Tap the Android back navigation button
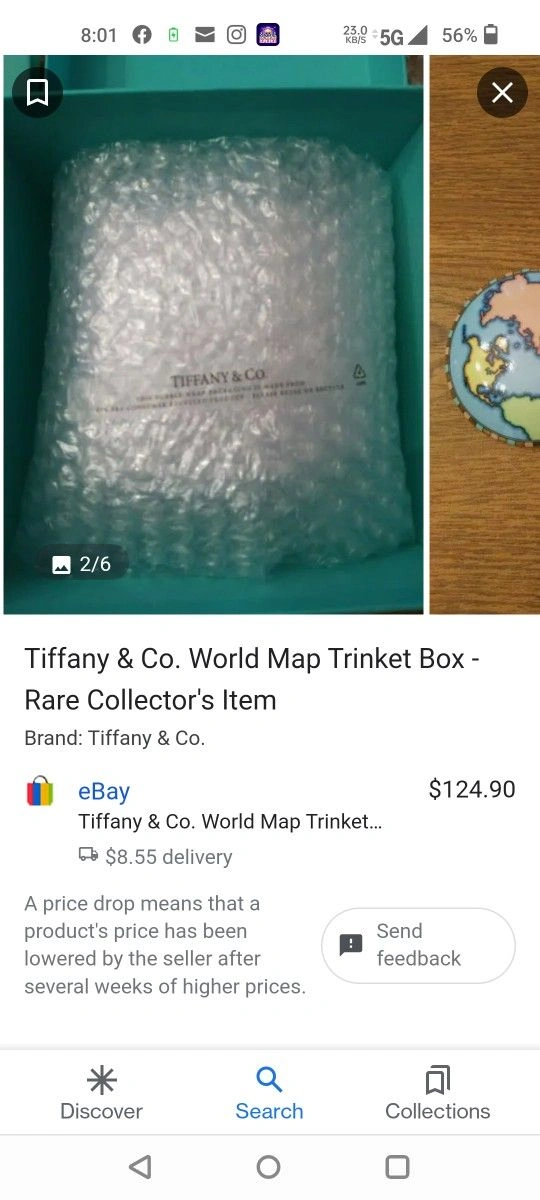The image size is (540, 1200). 140,1167
